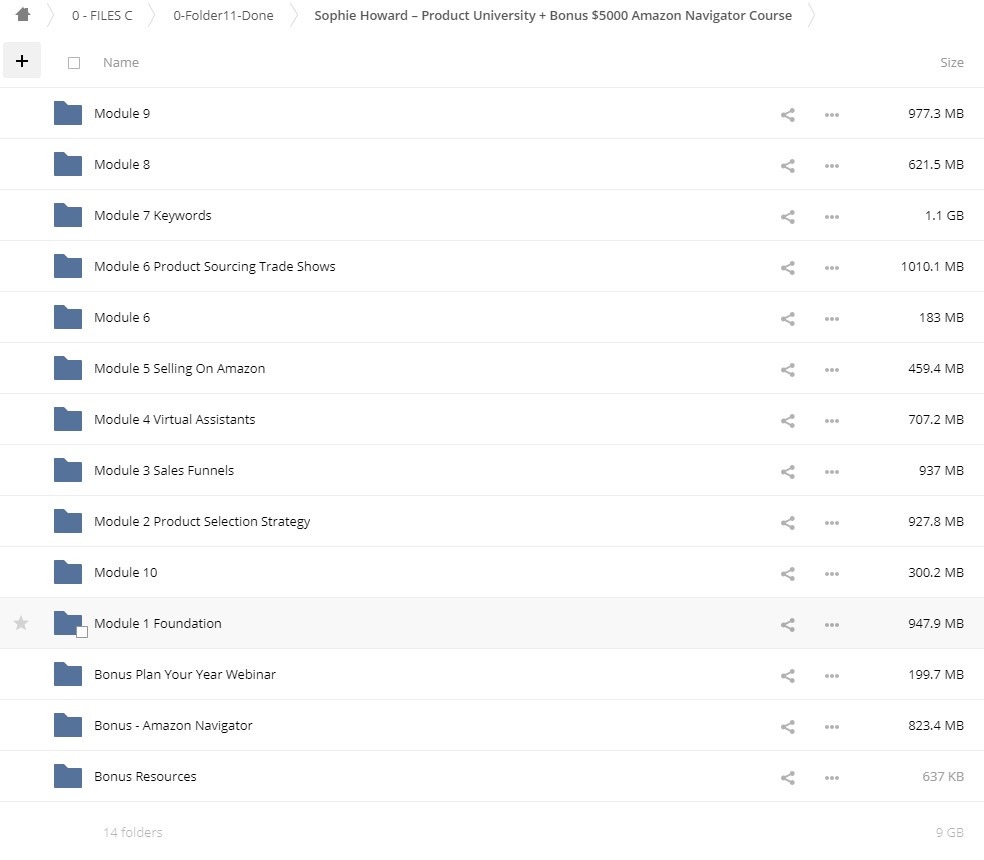The image size is (984, 860).
Task: Click the home icon in breadcrumb
Action: click(x=23, y=15)
